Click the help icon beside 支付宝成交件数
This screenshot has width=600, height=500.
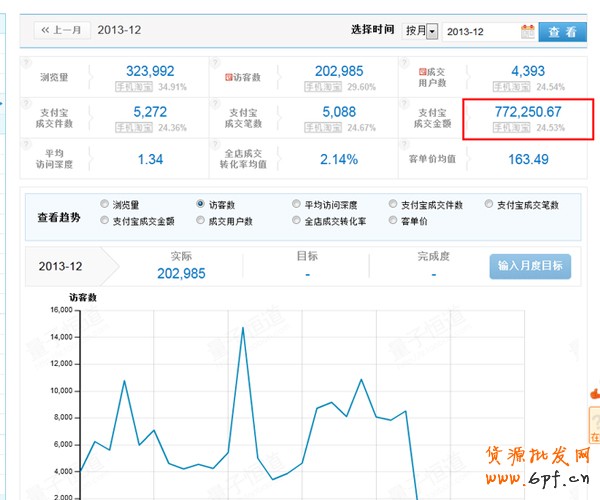point(26,103)
